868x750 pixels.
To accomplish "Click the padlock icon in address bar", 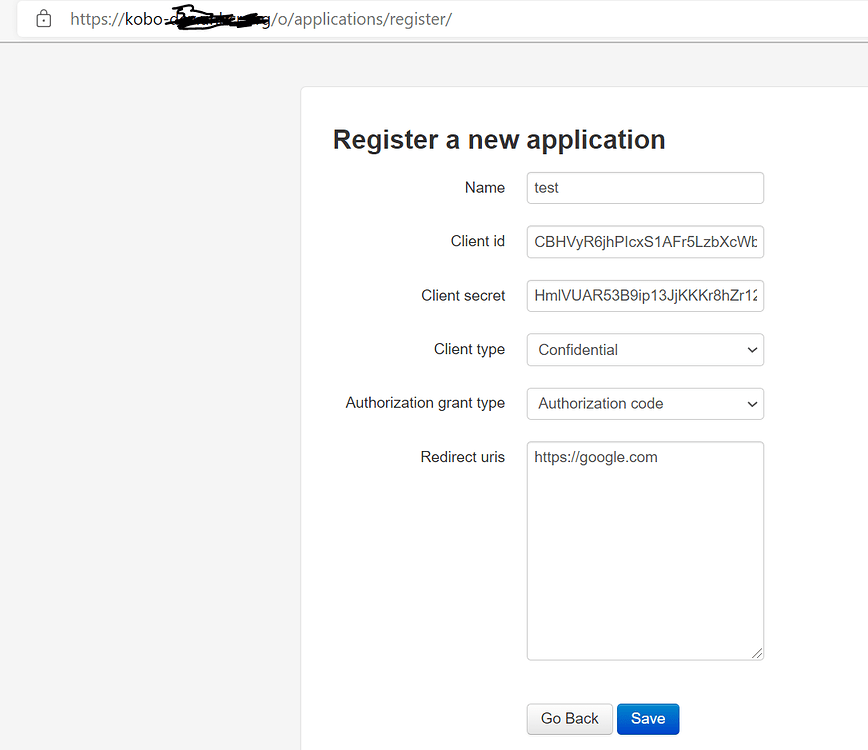I will point(43,19).
